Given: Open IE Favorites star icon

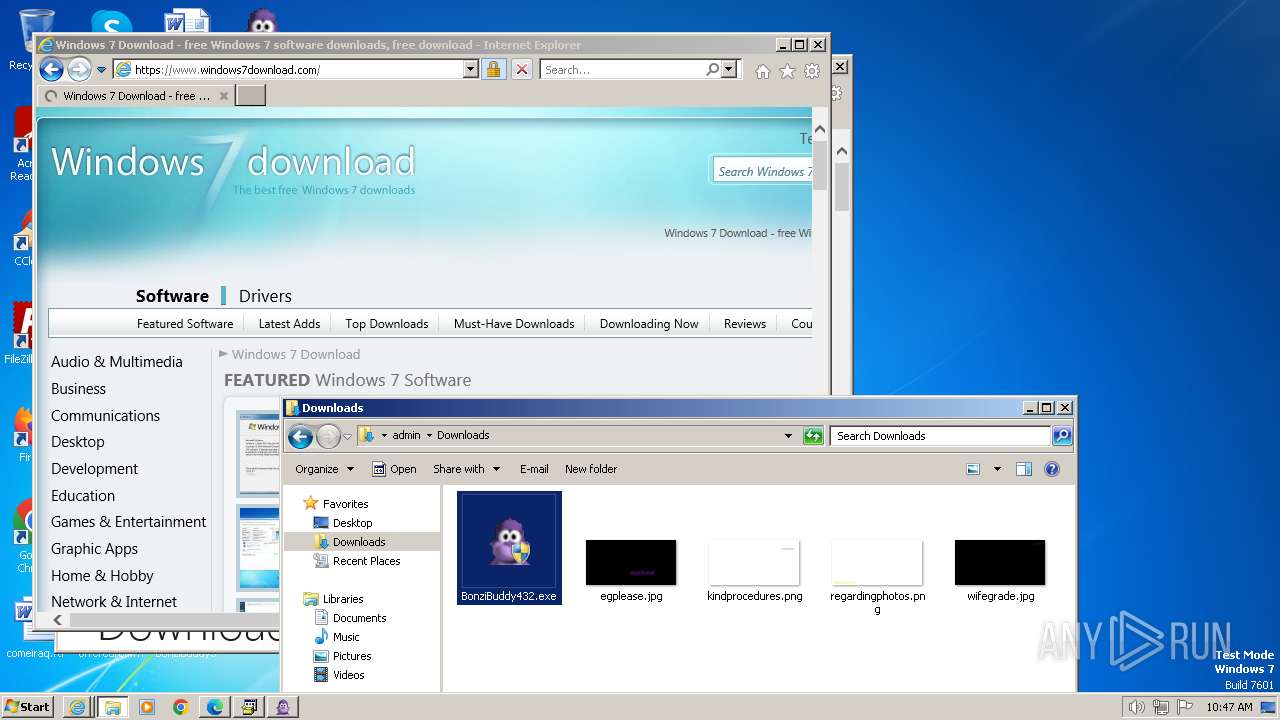Looking at the screenshot, I should 787,71.
